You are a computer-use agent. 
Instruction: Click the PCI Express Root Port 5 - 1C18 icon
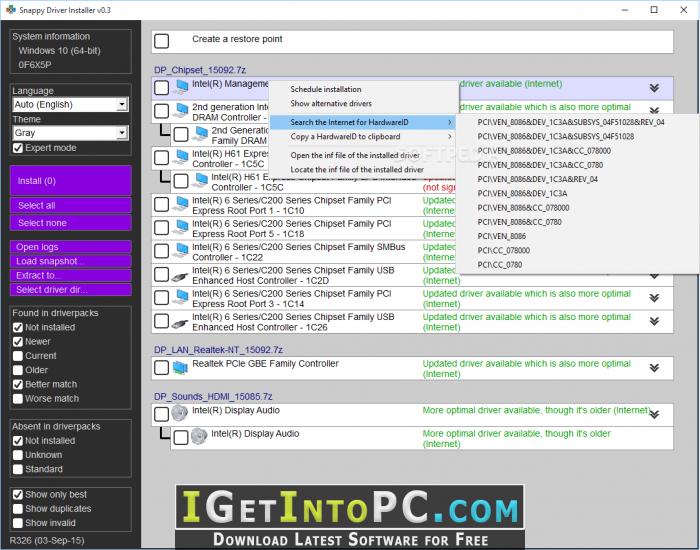tap(181, 227)
